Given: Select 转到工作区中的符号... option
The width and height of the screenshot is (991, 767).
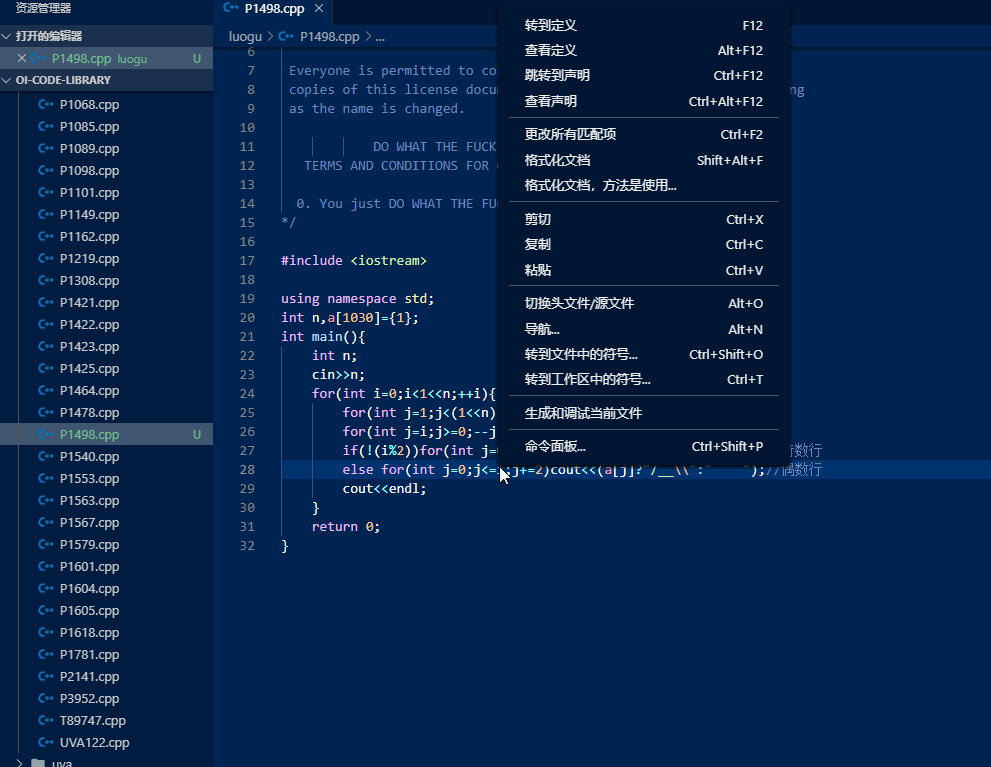Looking at the screenshot, I should tap(643, 380).
